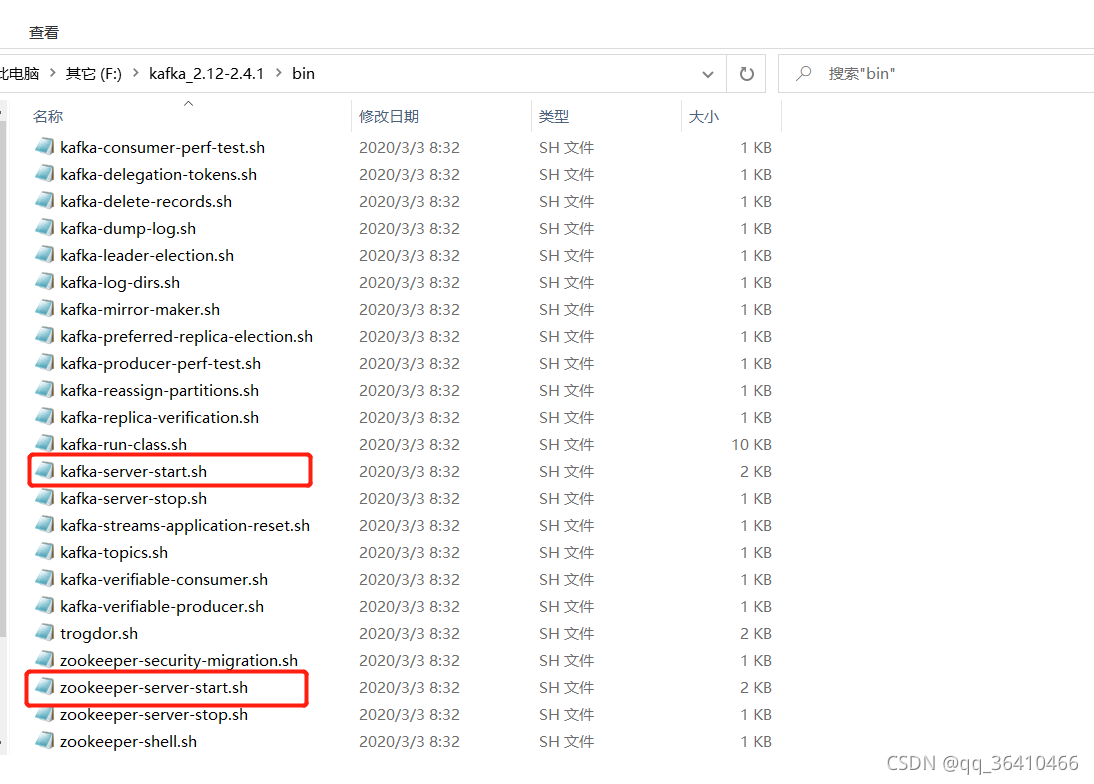Click the search magnifier icon
Image resolution: width=1094 pixels, height=784 pixels.
click(x=804, y=73)
